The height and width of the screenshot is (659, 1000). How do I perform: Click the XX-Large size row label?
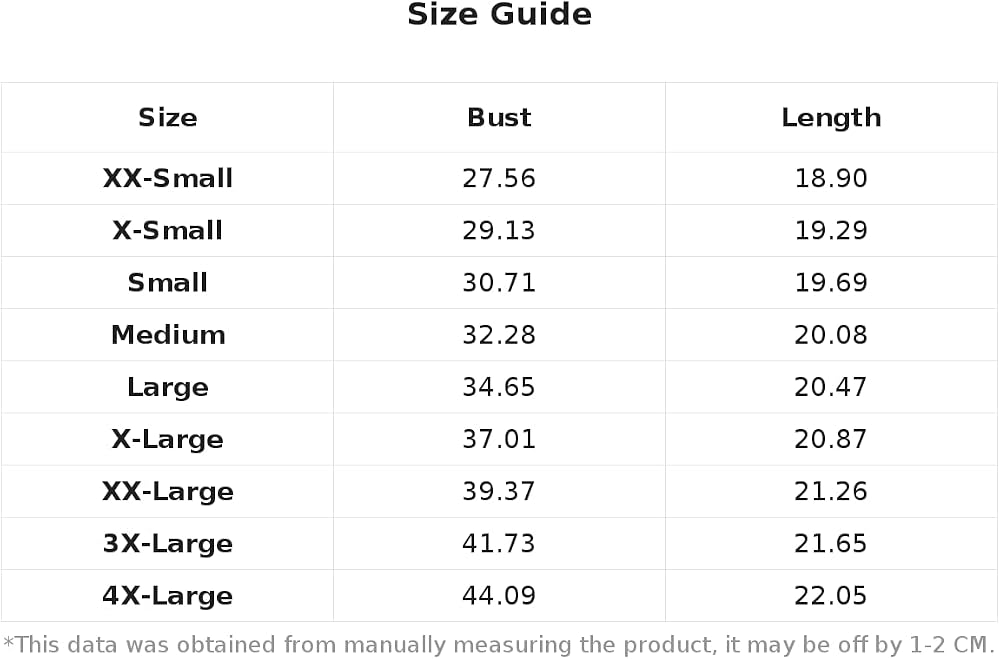[x=168, y=492]
